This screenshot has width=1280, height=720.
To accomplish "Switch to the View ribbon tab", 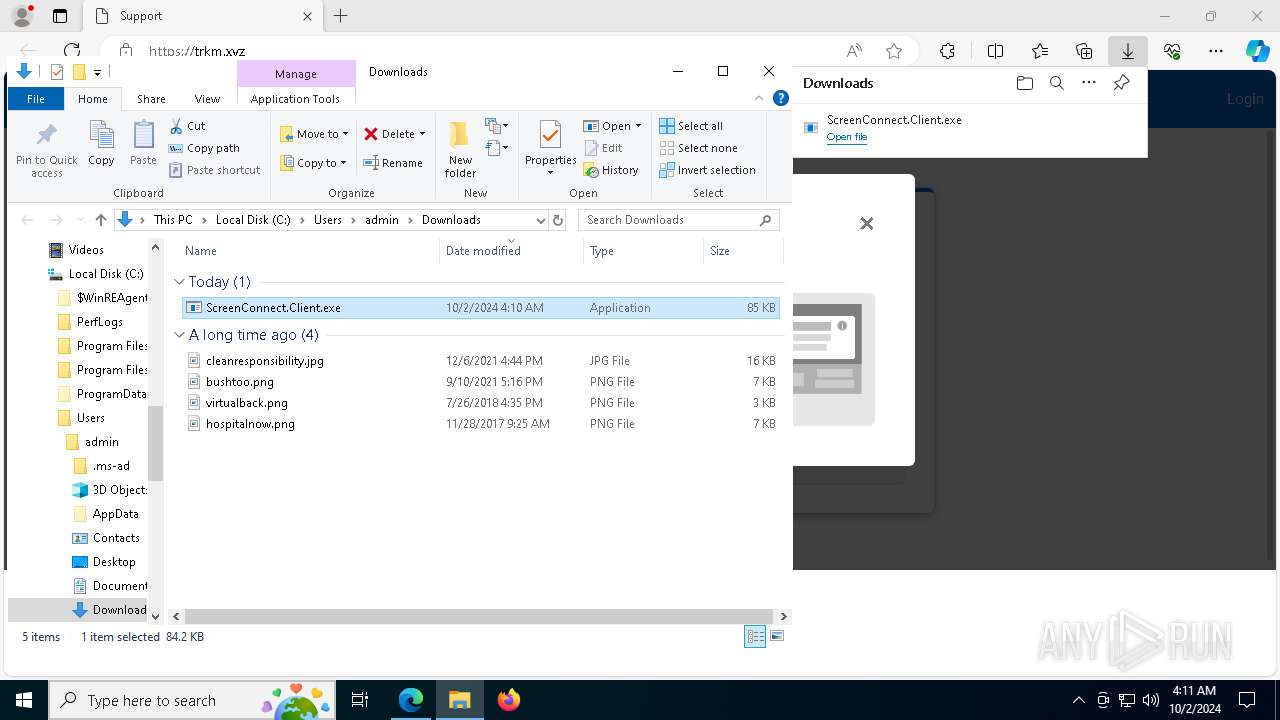I will [x=207, y=99].
